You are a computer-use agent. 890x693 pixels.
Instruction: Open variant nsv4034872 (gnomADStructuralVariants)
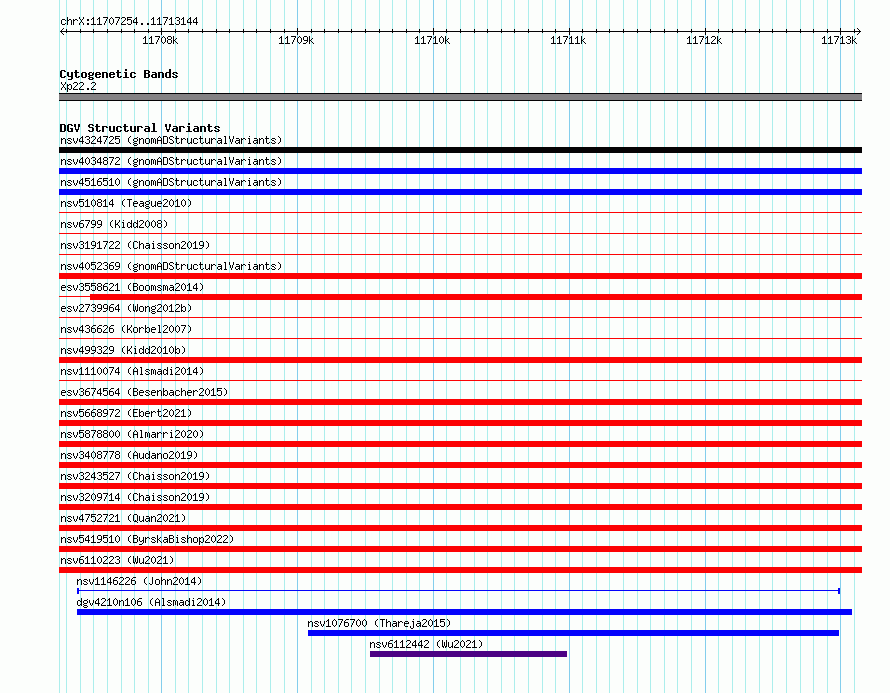click(x=171, y=161)
